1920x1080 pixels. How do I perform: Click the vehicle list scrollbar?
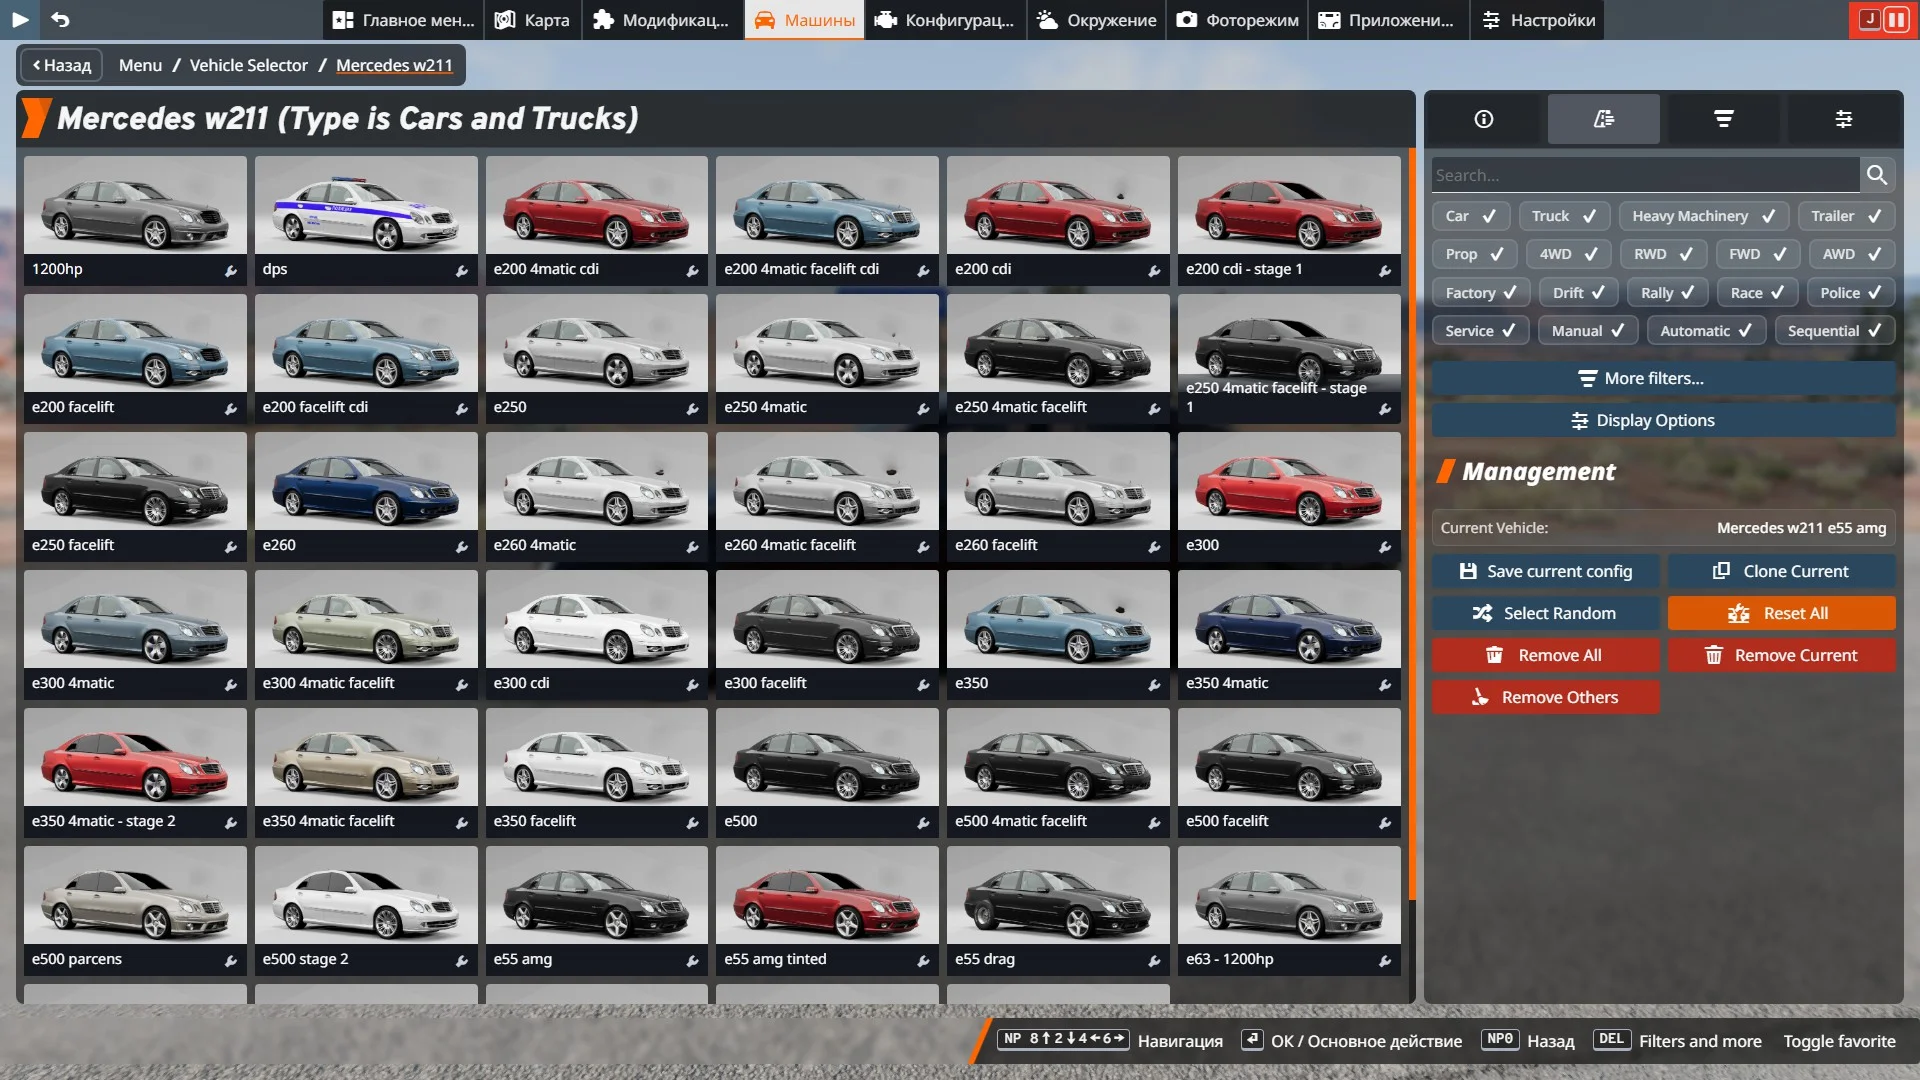[1412, 525]
